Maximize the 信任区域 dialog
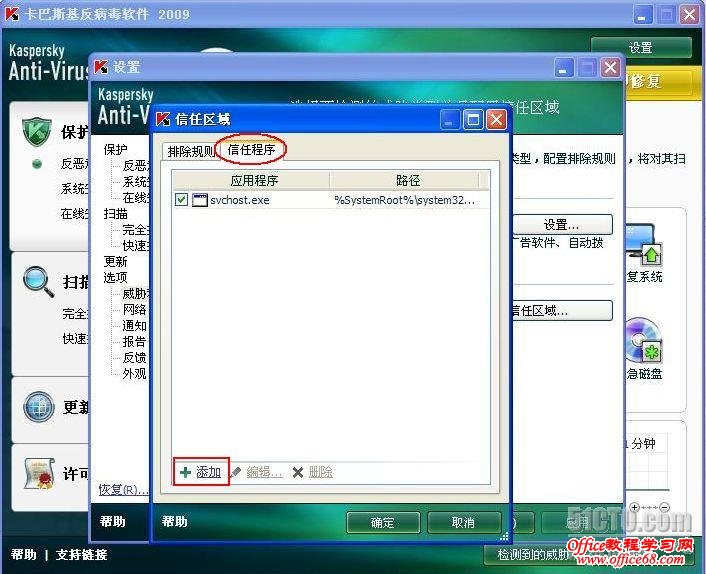 pyautogui.click(x=473, y=120)
